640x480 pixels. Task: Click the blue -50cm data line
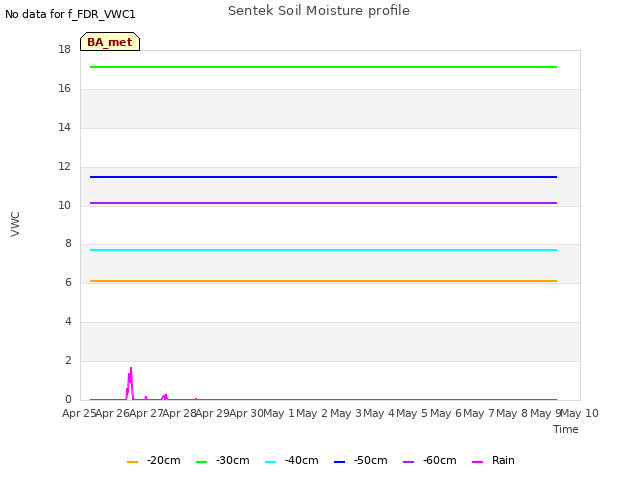[323, 177]
